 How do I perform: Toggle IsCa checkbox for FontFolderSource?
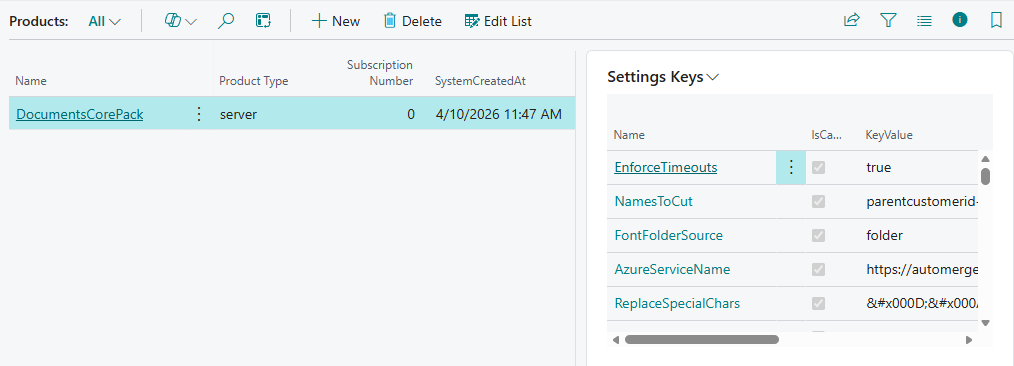(x=818, y=235)
